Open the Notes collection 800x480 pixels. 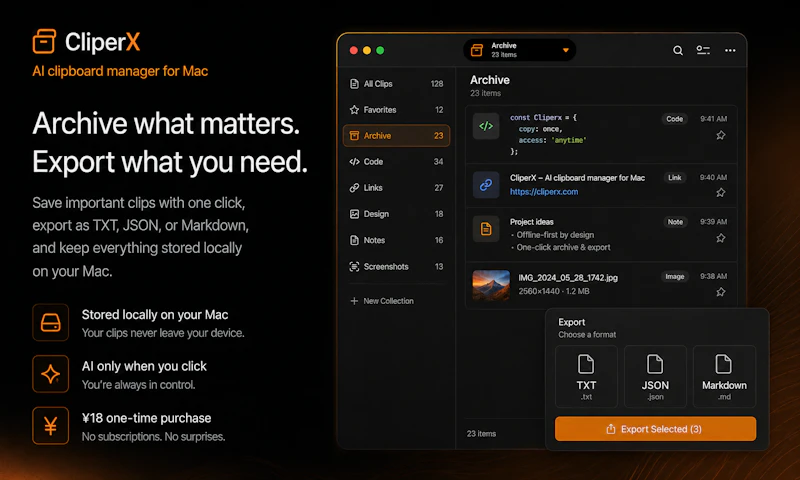pyautogui.click(x=396, y=240)
